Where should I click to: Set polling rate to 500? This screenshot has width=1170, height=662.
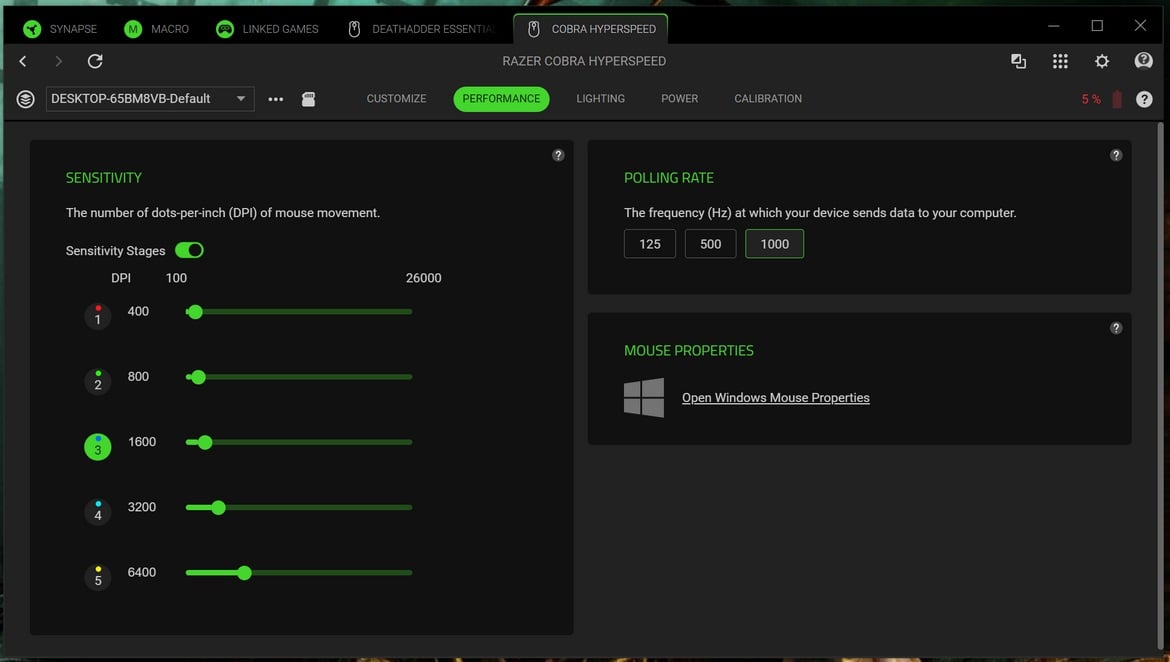710,244
